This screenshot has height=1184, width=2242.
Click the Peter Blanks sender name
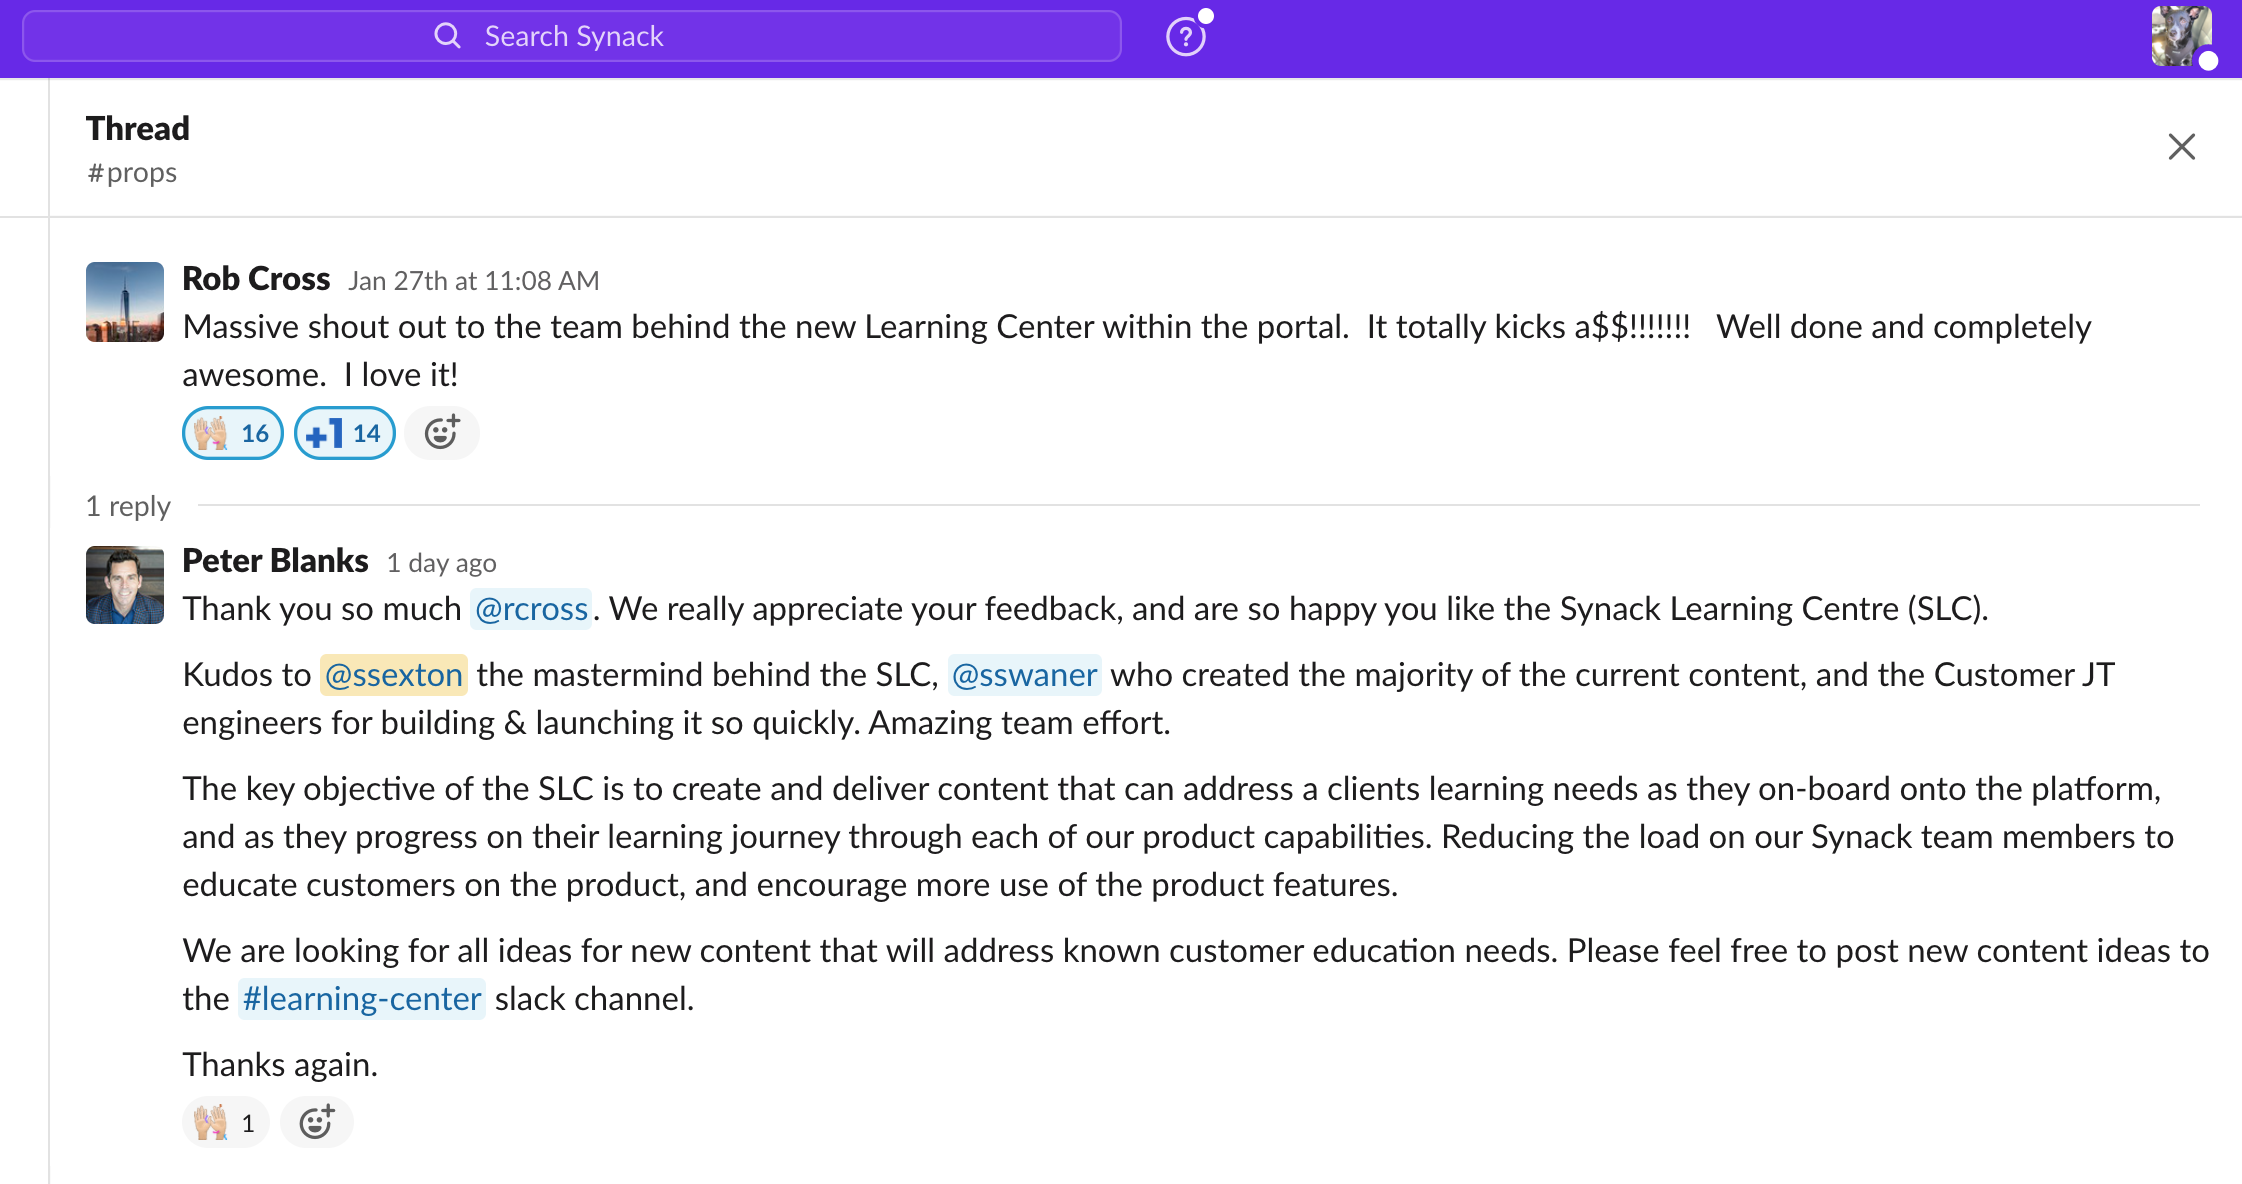point(275,561)
